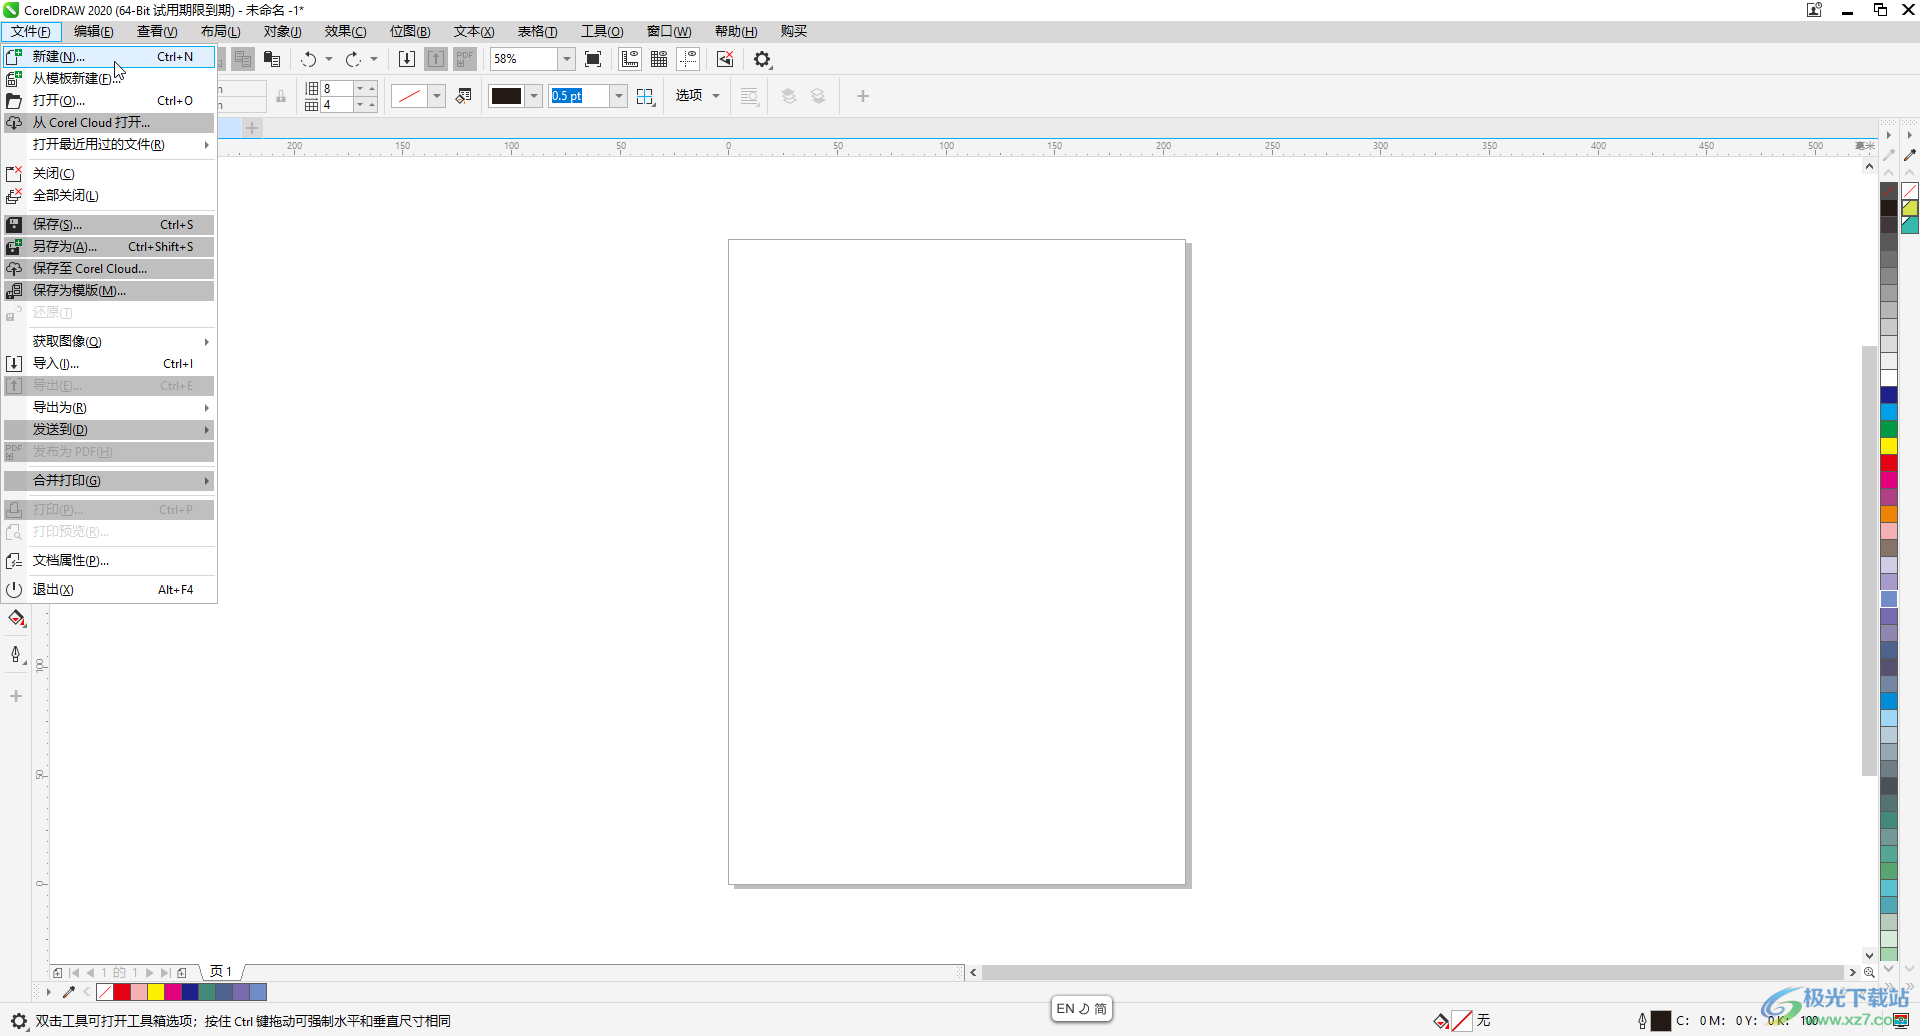This screenshot has height=1036, width=1920.
Task: Select the 页 1 page tab
Action: tap(221, 972)
